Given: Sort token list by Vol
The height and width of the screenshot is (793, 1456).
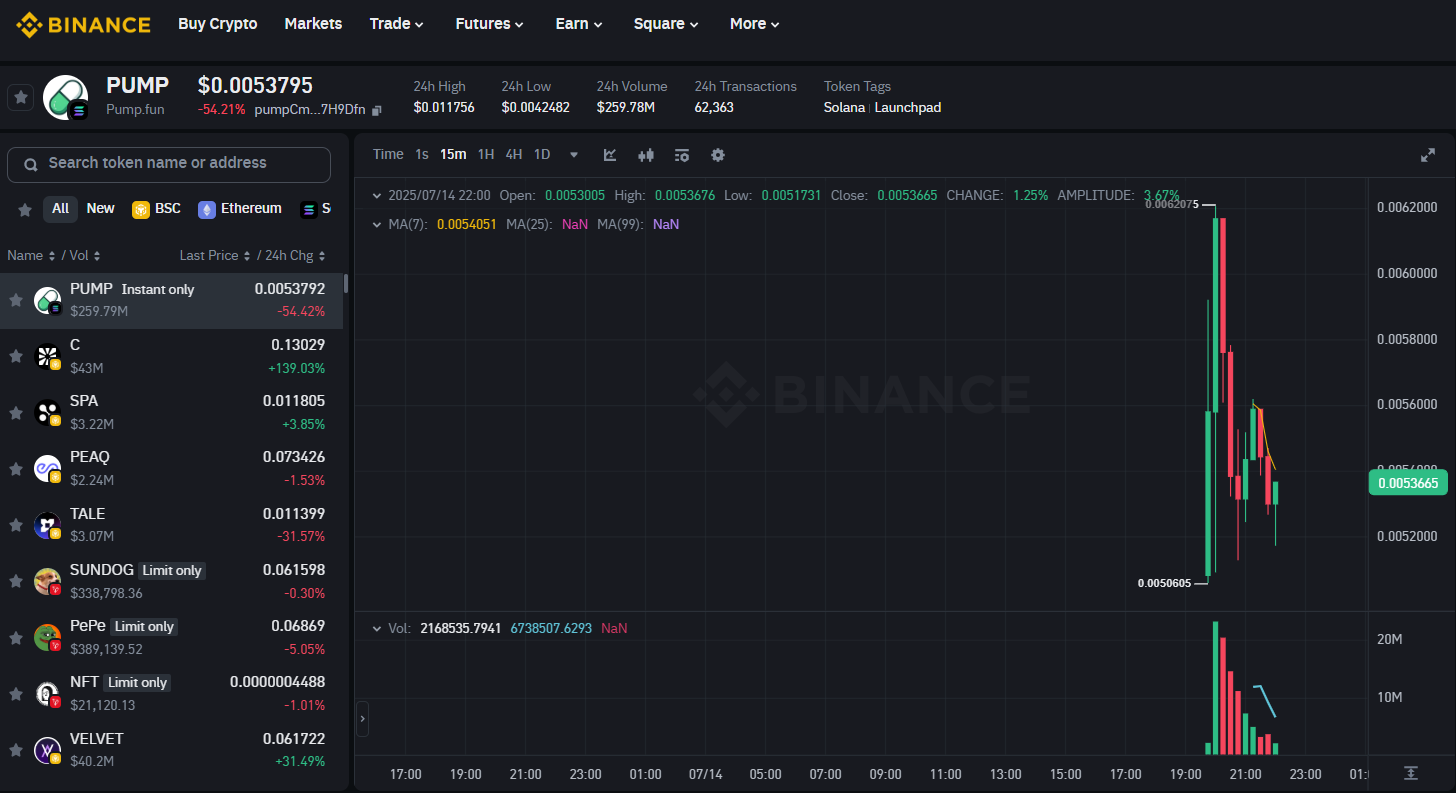Looking at the screenshot, I should pyautogui.click(x=86, y=256).
